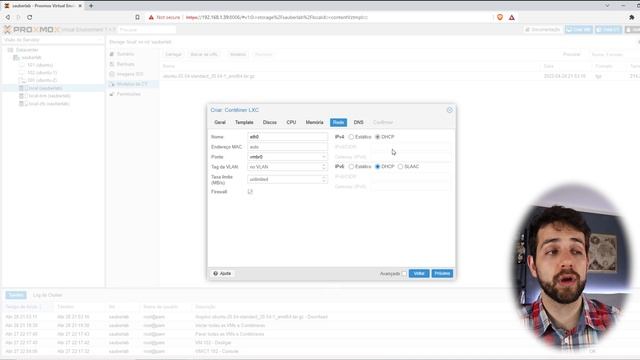The width and height of the screenshot is (640, 360).
Task: Open the Brave Shields lion icon
Action: click(x=500, y=17)
